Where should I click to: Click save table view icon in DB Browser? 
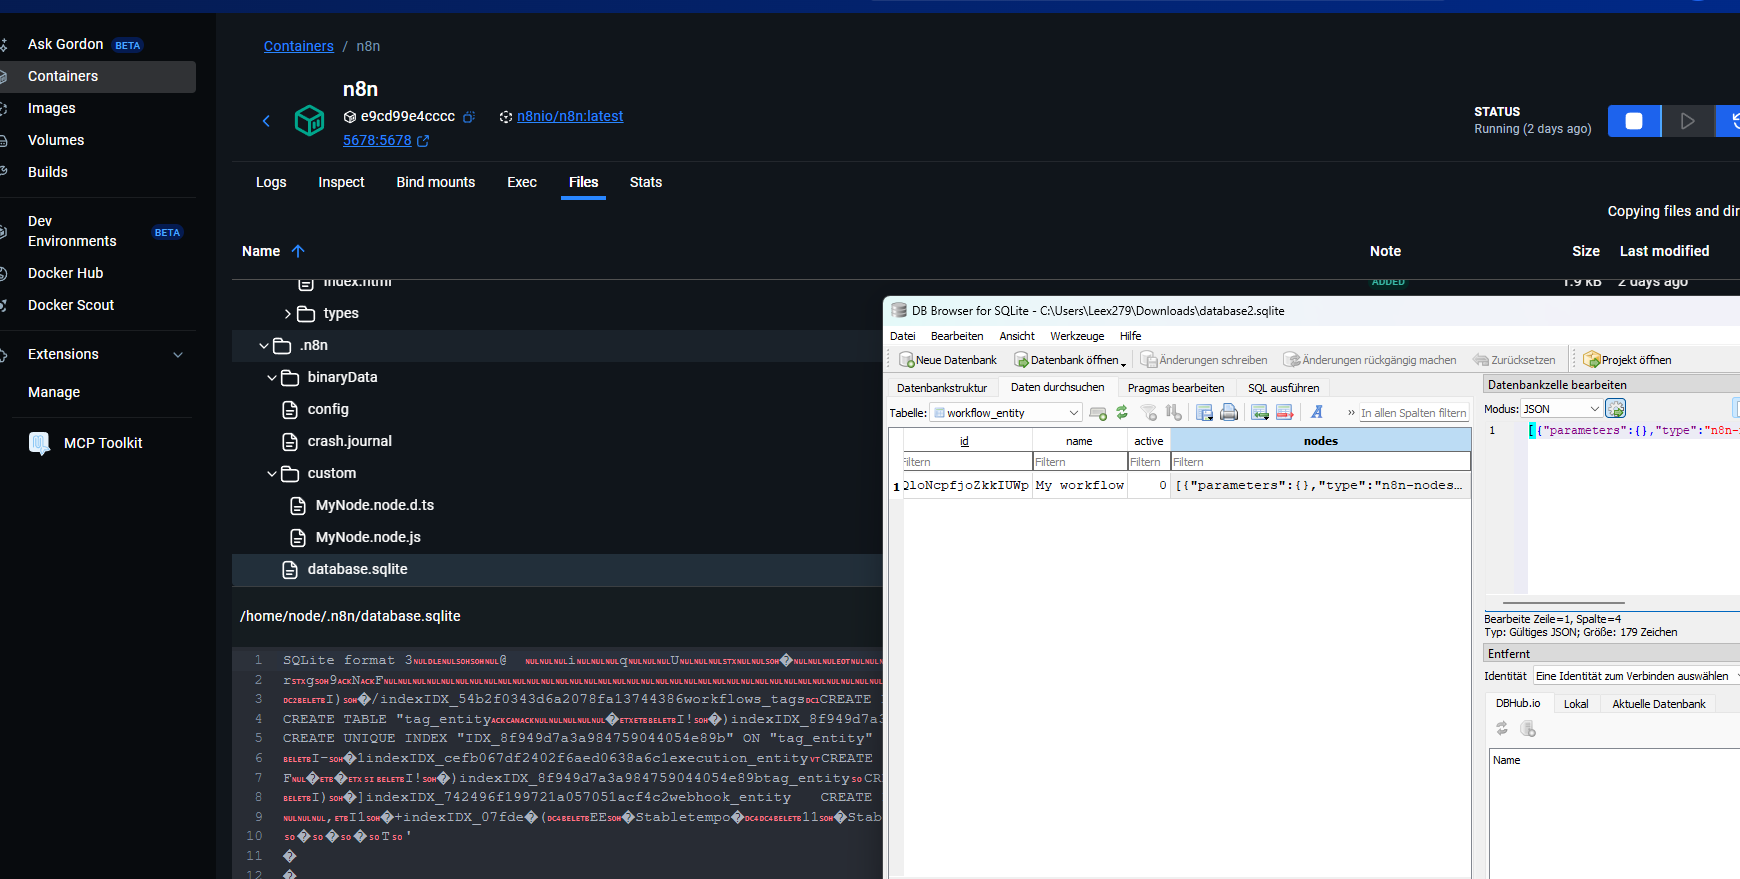(1205, 413)
